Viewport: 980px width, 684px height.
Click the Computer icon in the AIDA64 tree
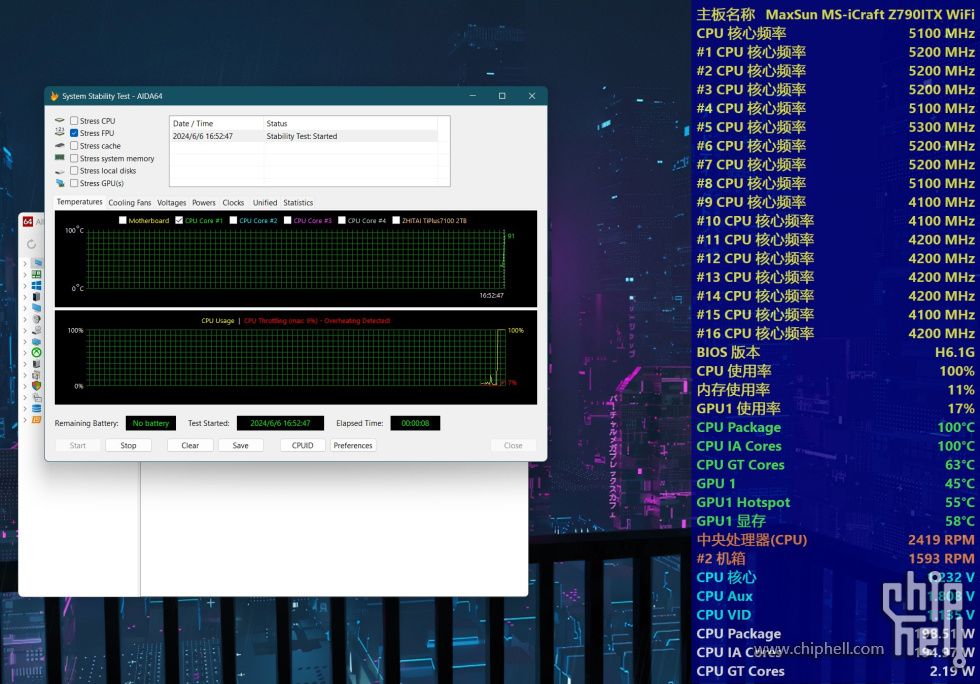[37, 263]
